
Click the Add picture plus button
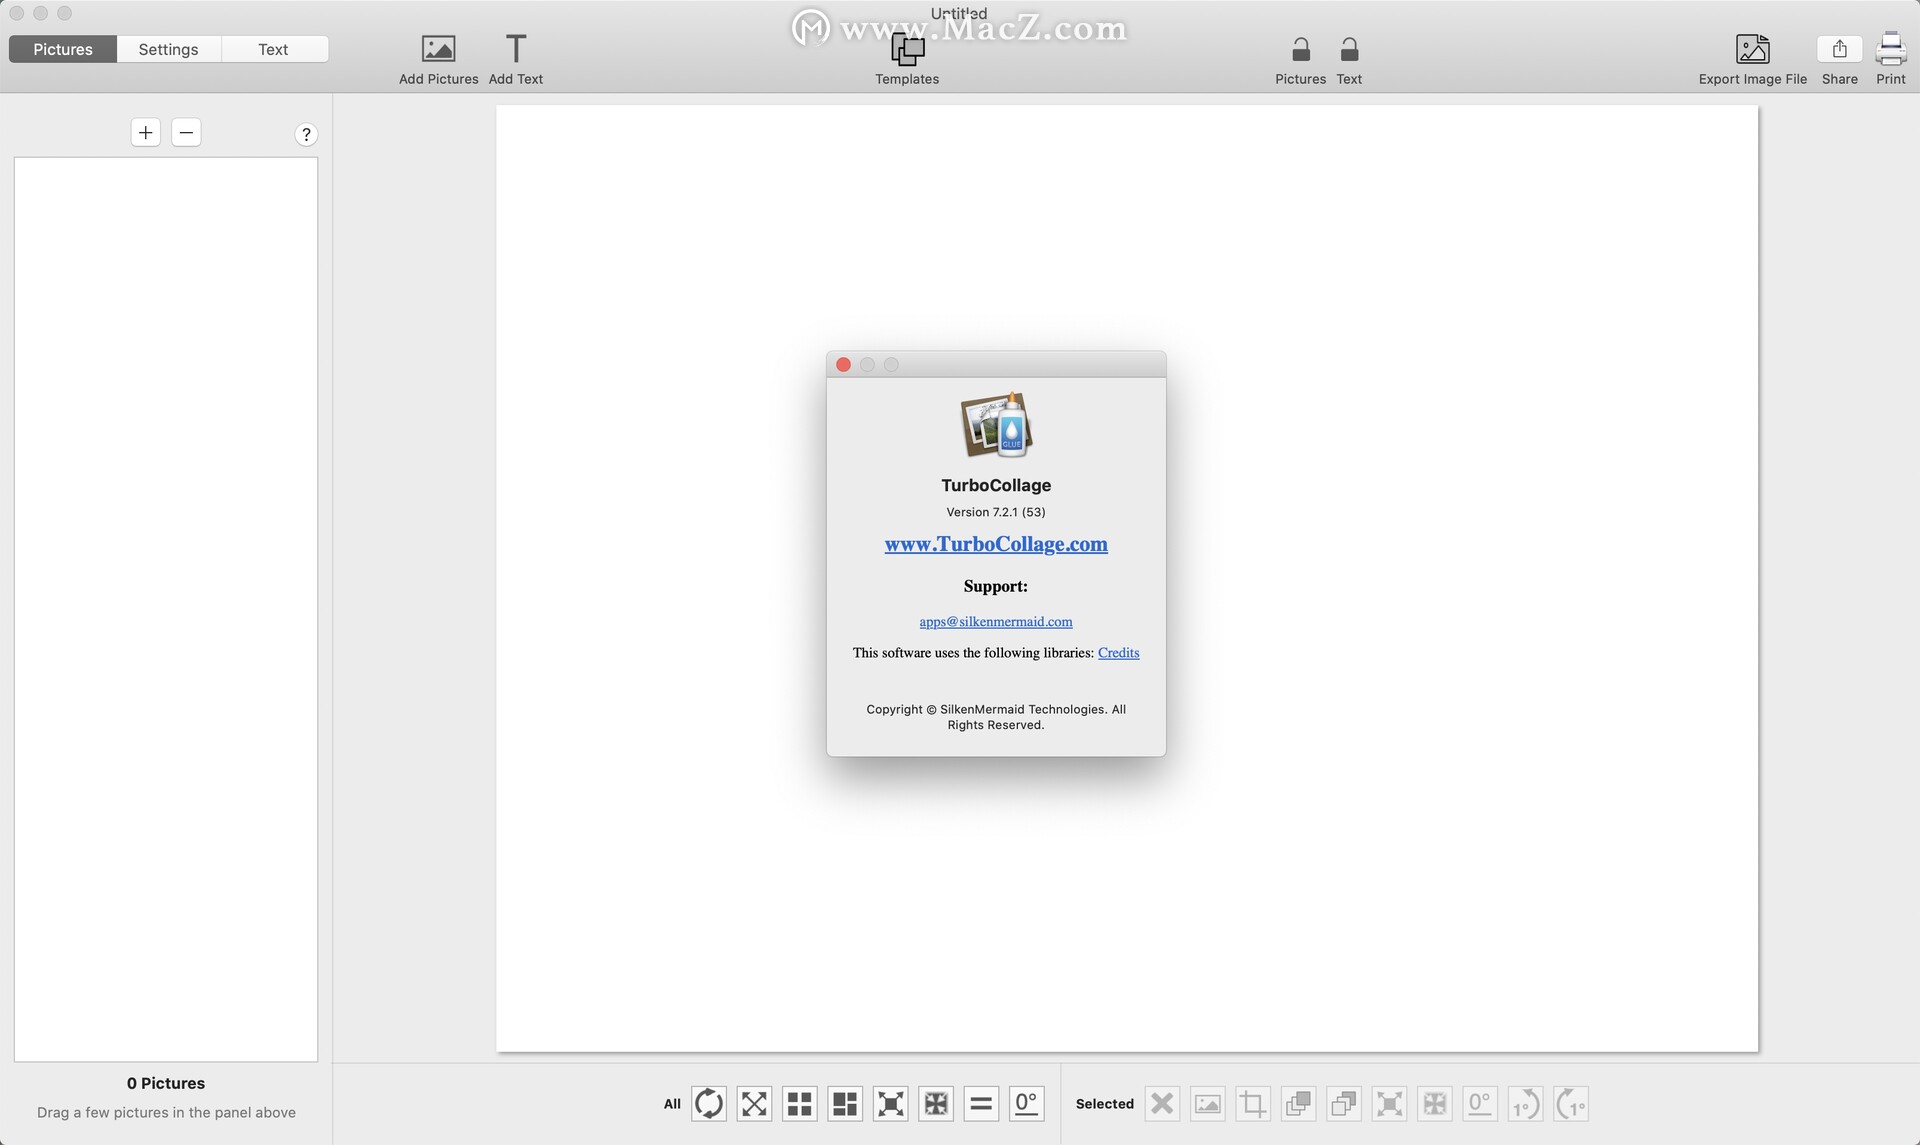(144, 132)
